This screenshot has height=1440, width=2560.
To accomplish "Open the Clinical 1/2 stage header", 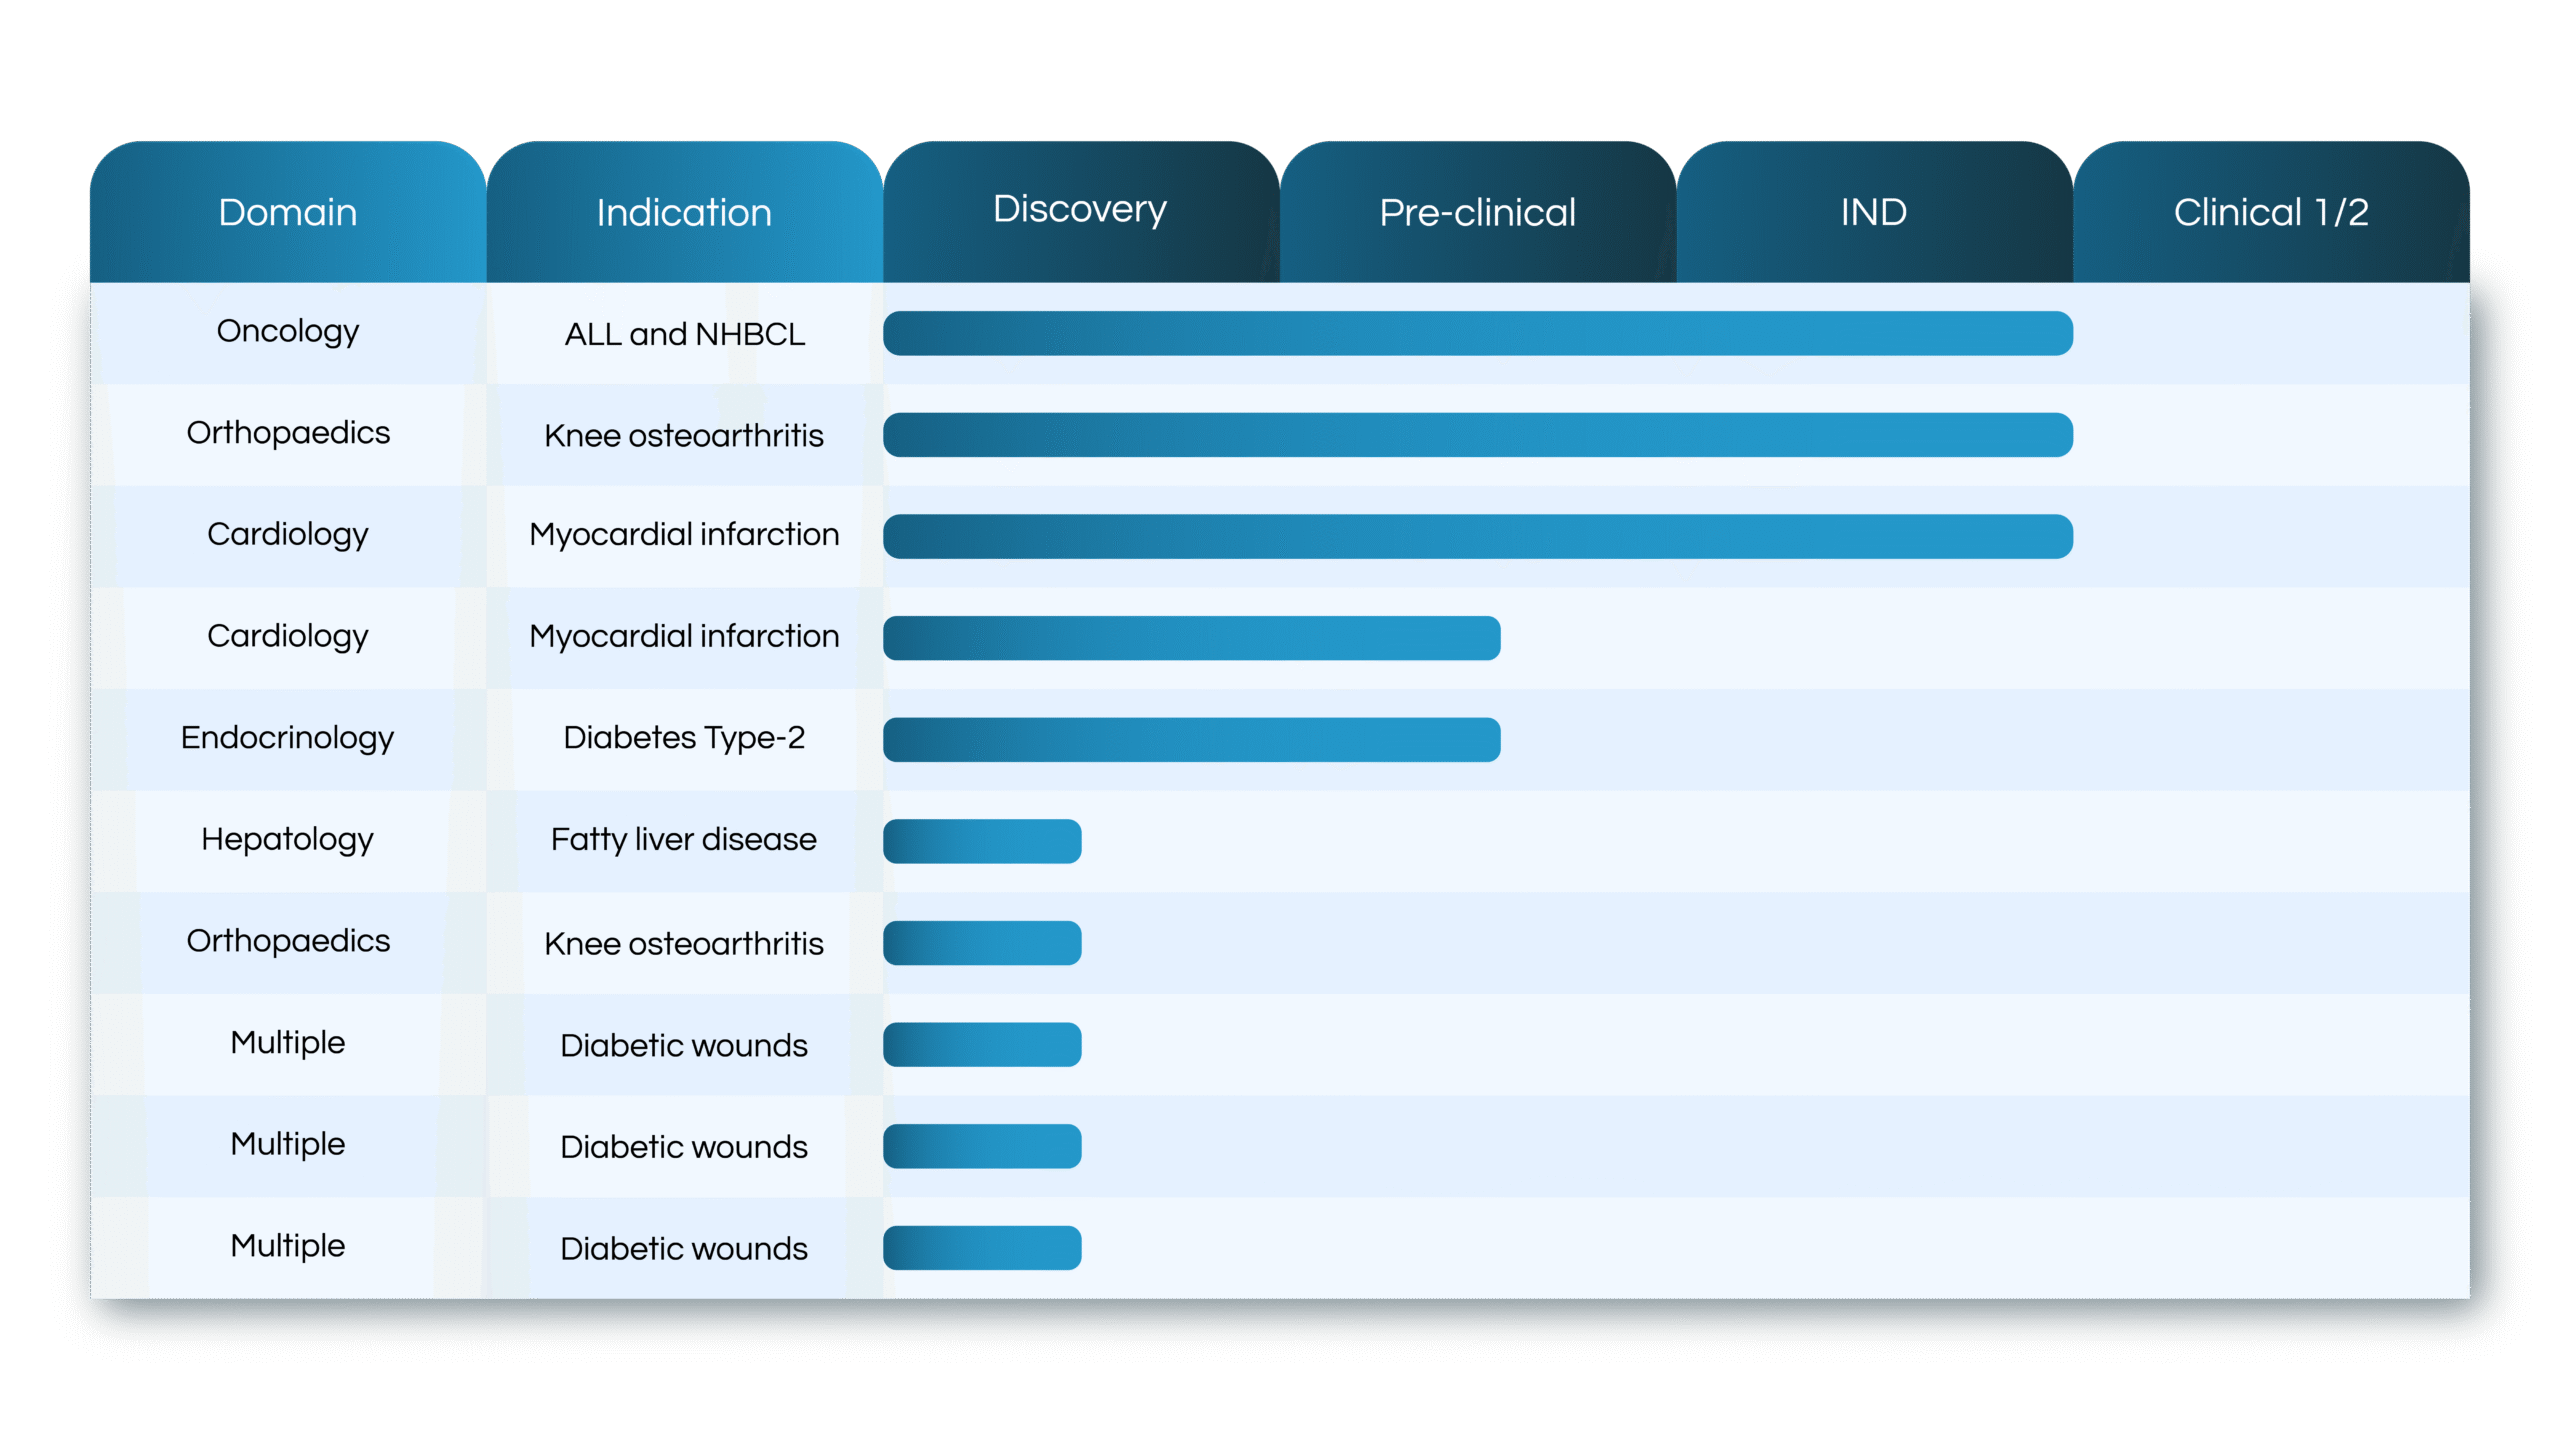I will click(x=2270, y=212).
